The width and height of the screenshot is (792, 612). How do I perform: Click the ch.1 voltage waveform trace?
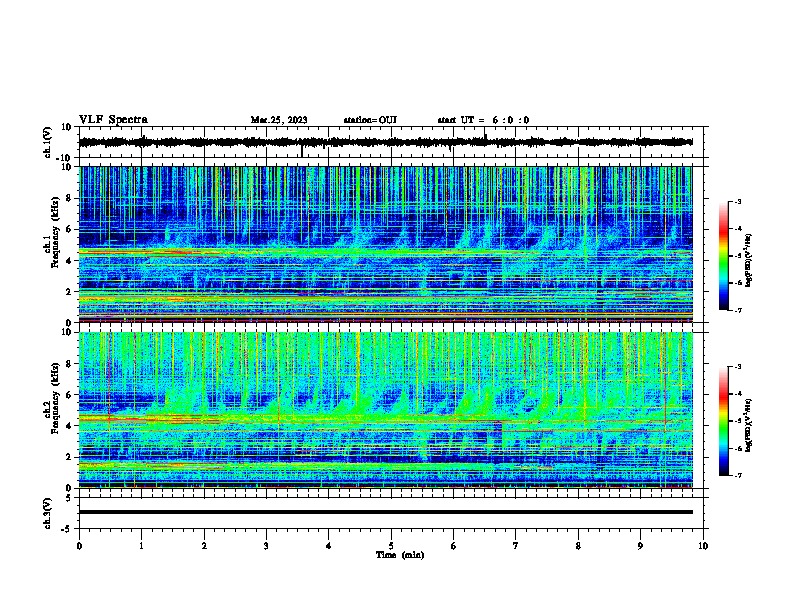tap(385, 142)
